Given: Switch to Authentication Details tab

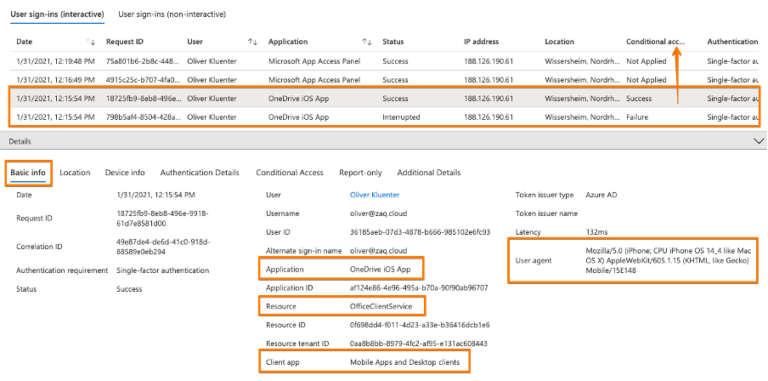Looking at the screenshot, I should click(200, 172).
